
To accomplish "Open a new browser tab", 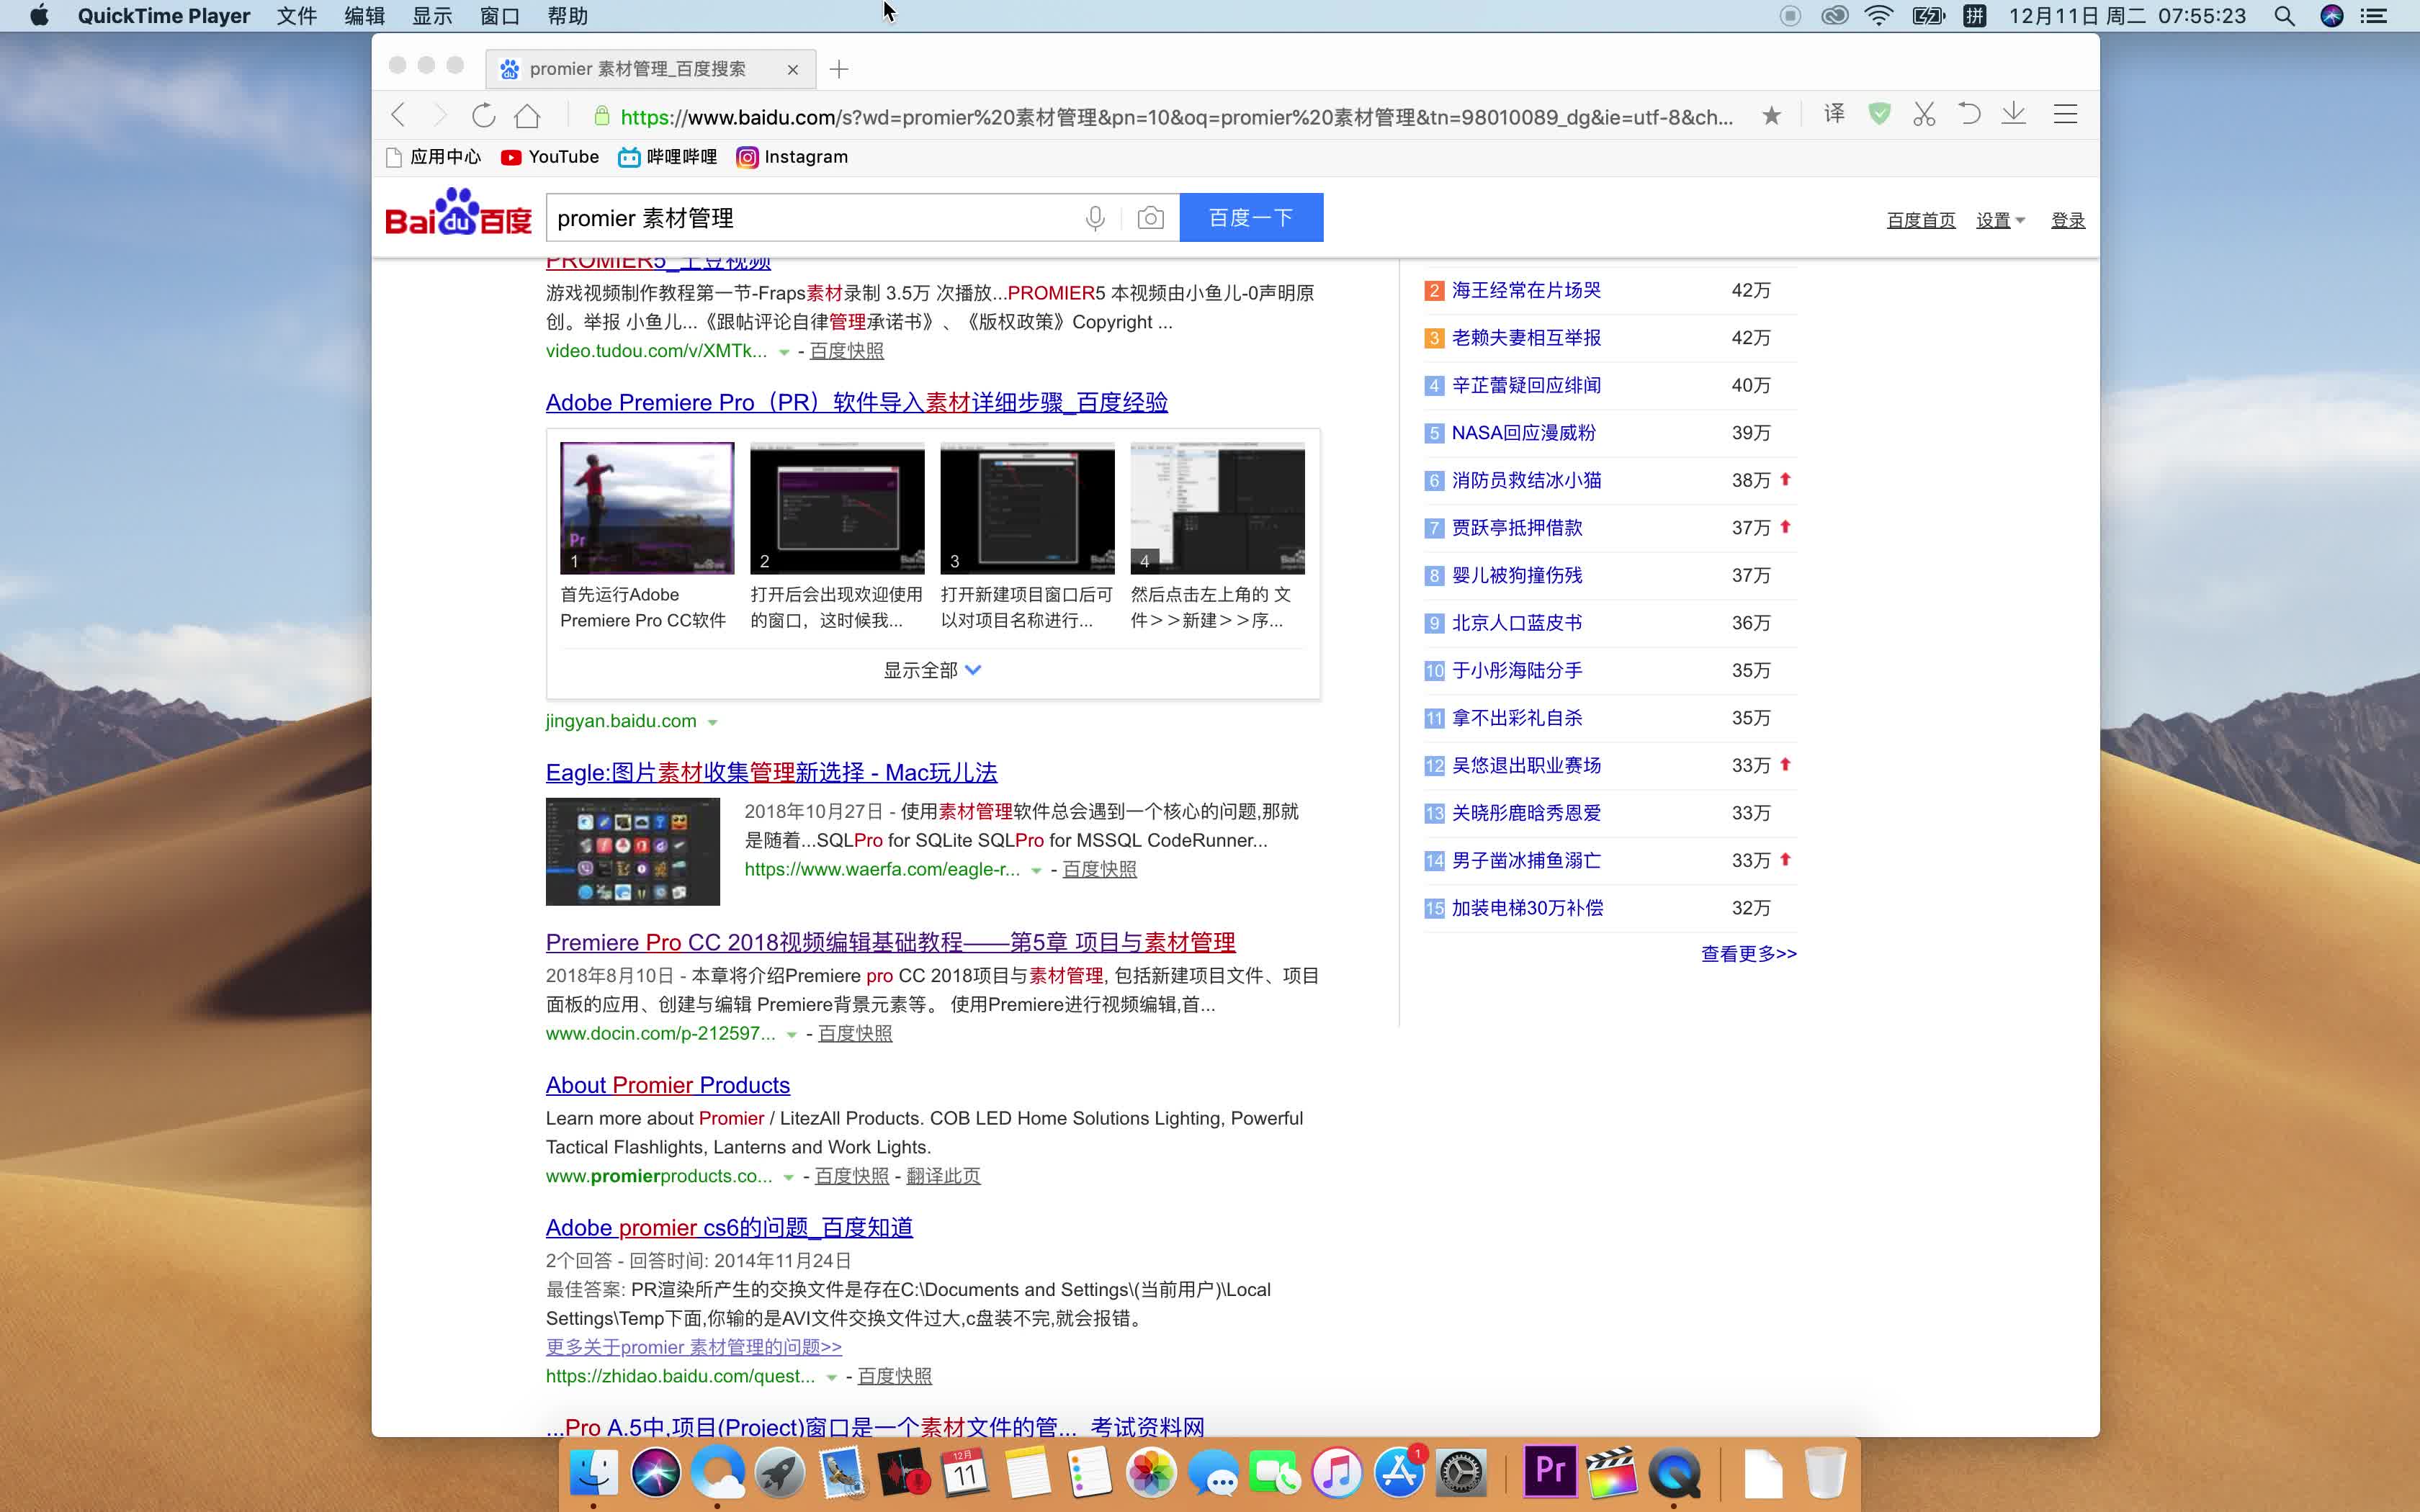I will click(839, 69).
